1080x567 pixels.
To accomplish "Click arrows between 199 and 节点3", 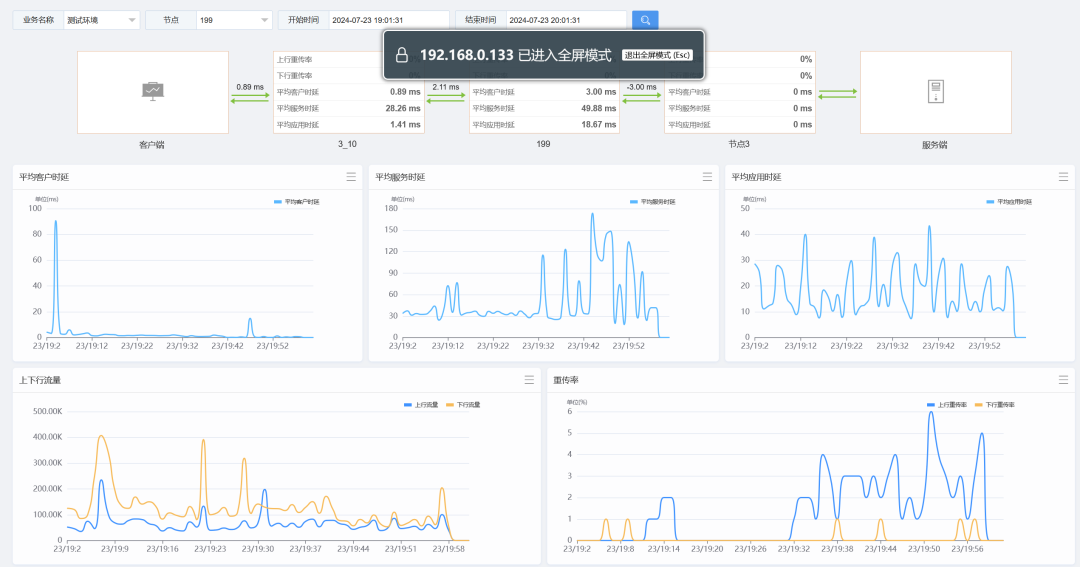I will click(641, 99).
